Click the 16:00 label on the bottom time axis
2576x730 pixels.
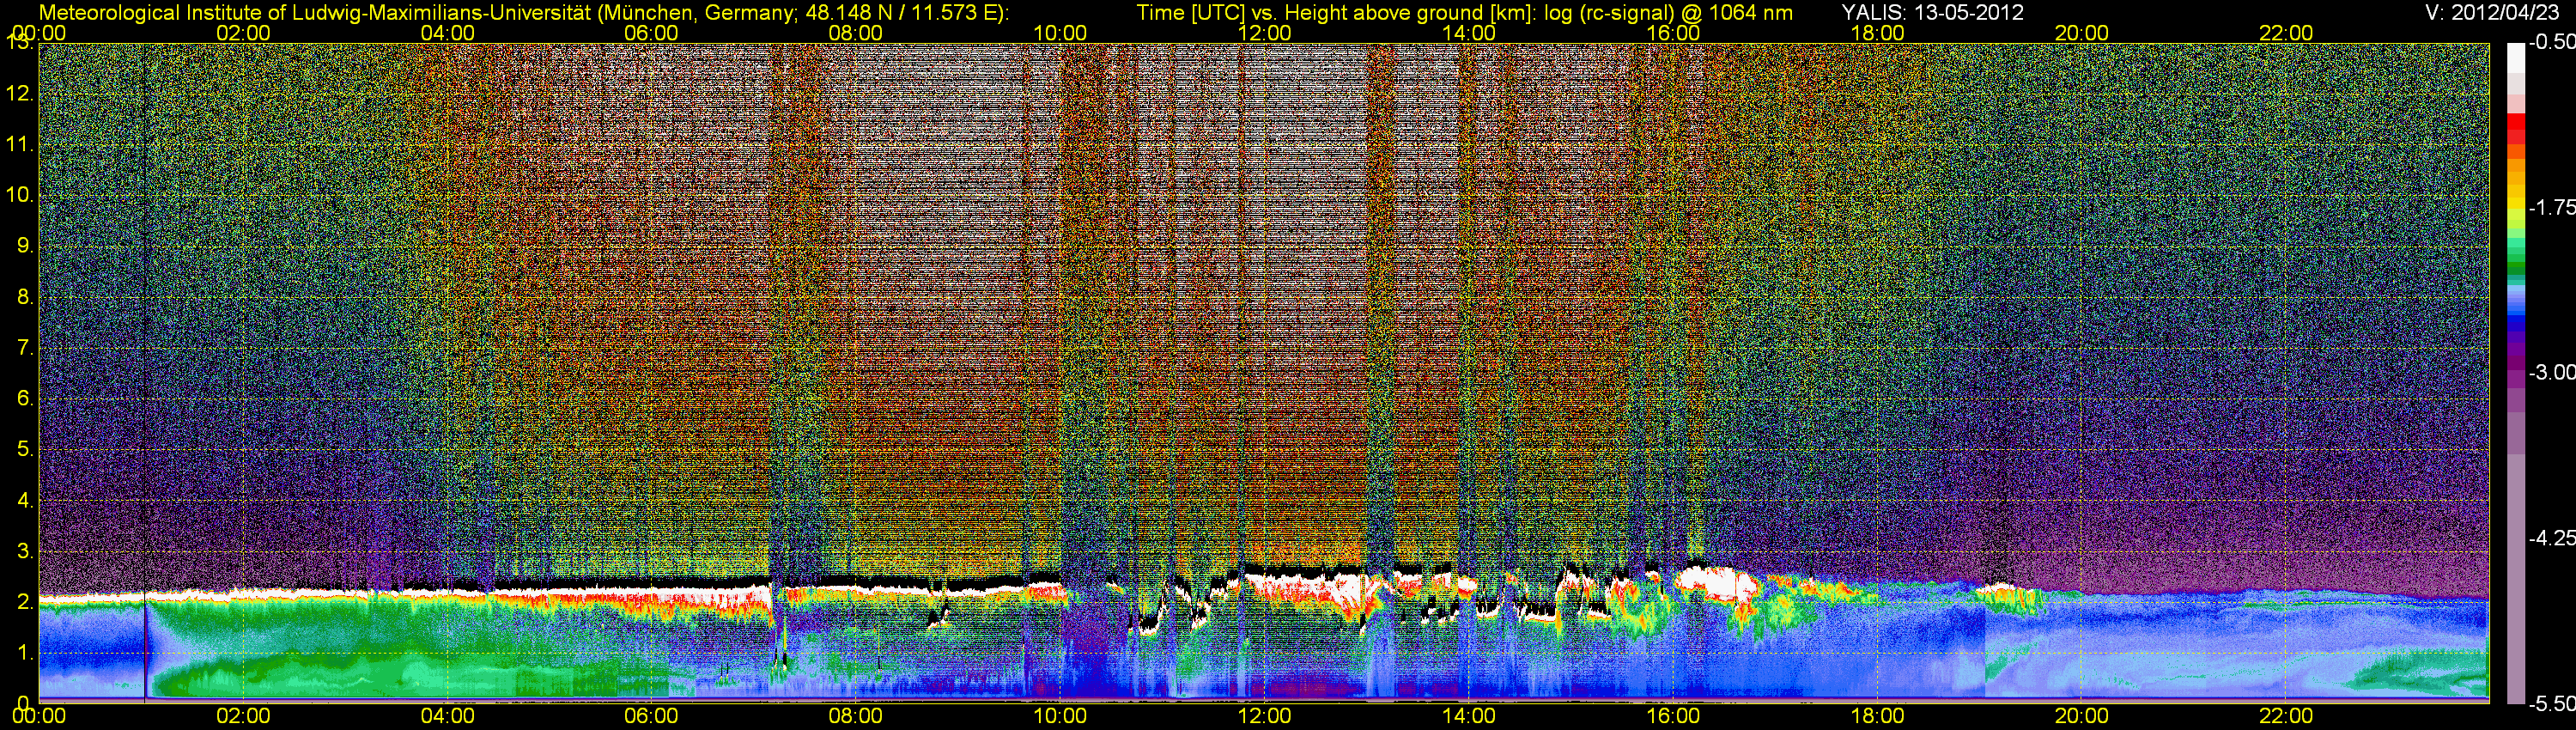[x=1673, y=716]
